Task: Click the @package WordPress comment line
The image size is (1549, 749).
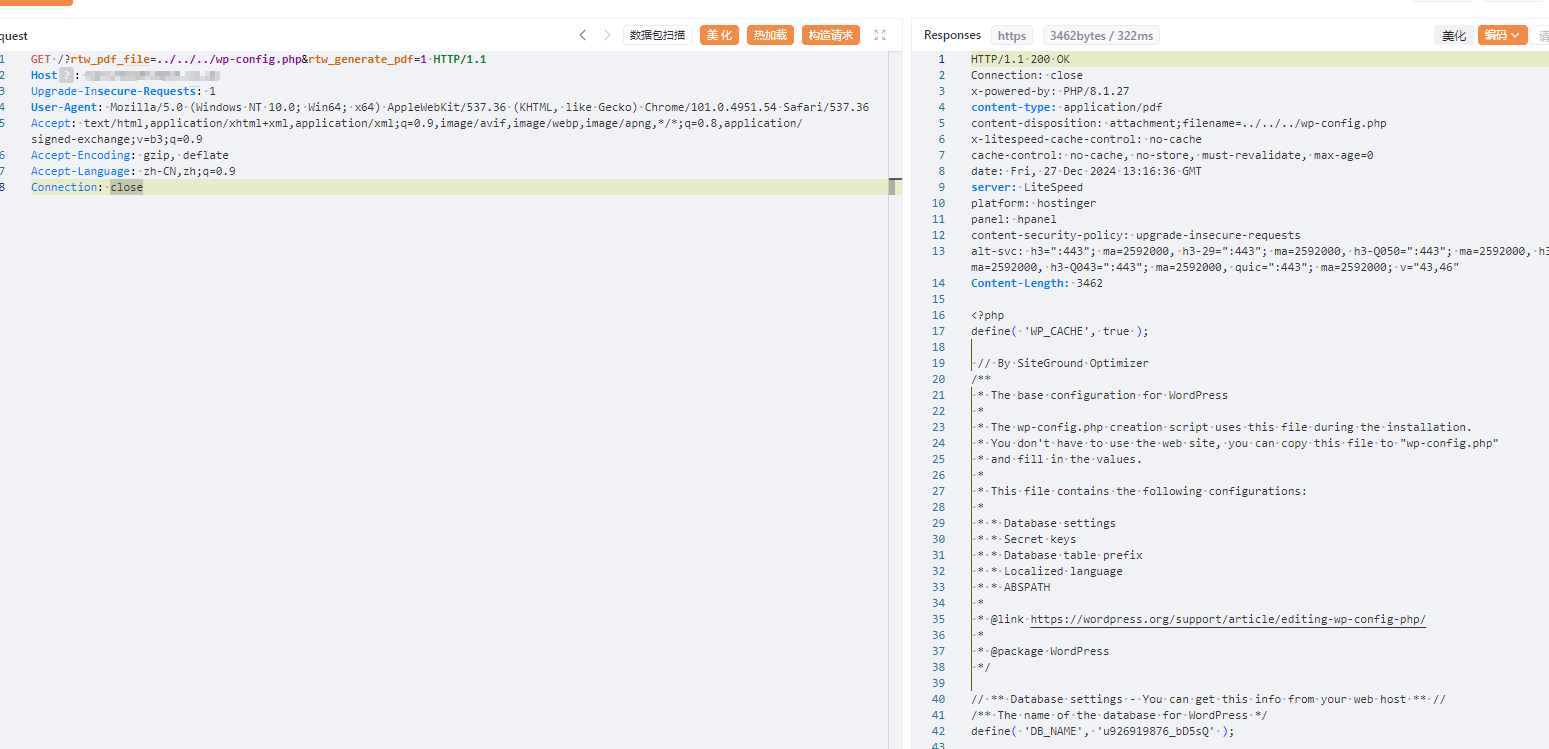Action: pyautogui.click(x=1043, y=651)
